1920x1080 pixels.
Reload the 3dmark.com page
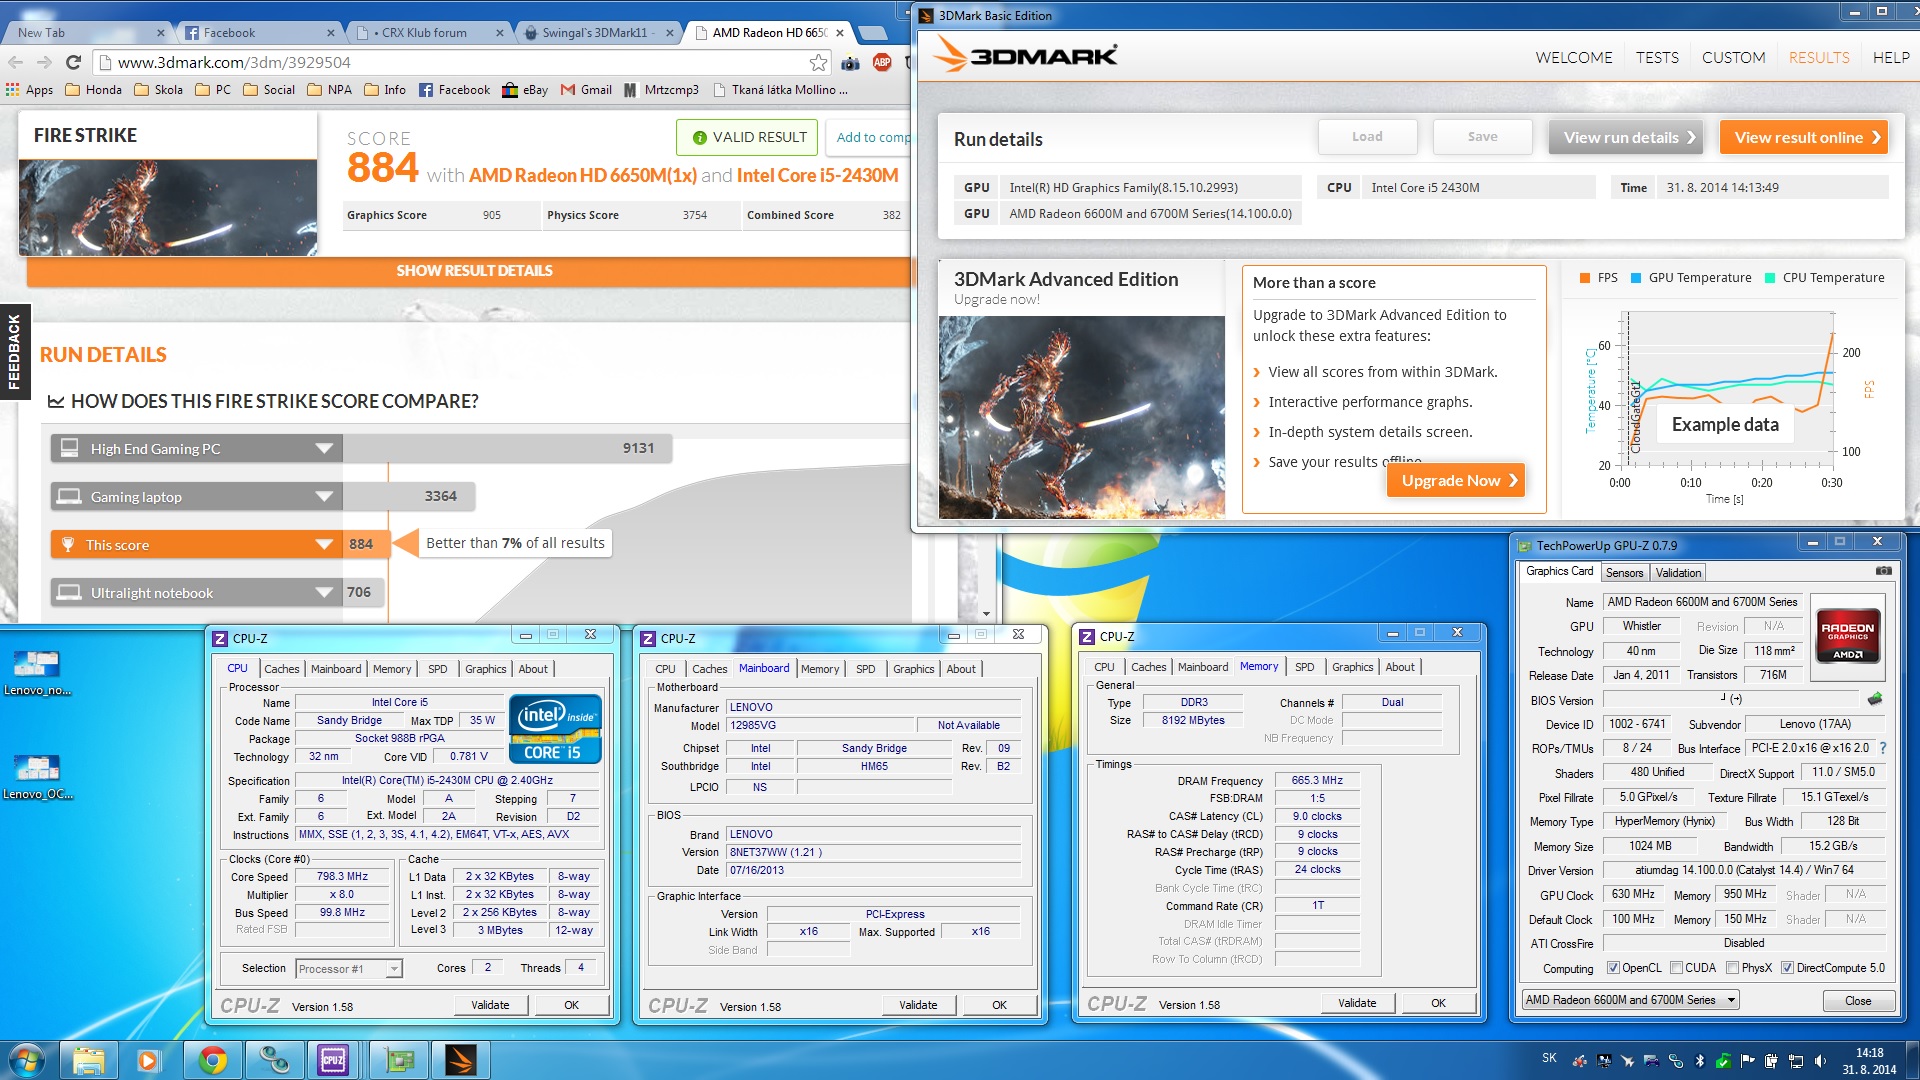(x=73, y=62)
